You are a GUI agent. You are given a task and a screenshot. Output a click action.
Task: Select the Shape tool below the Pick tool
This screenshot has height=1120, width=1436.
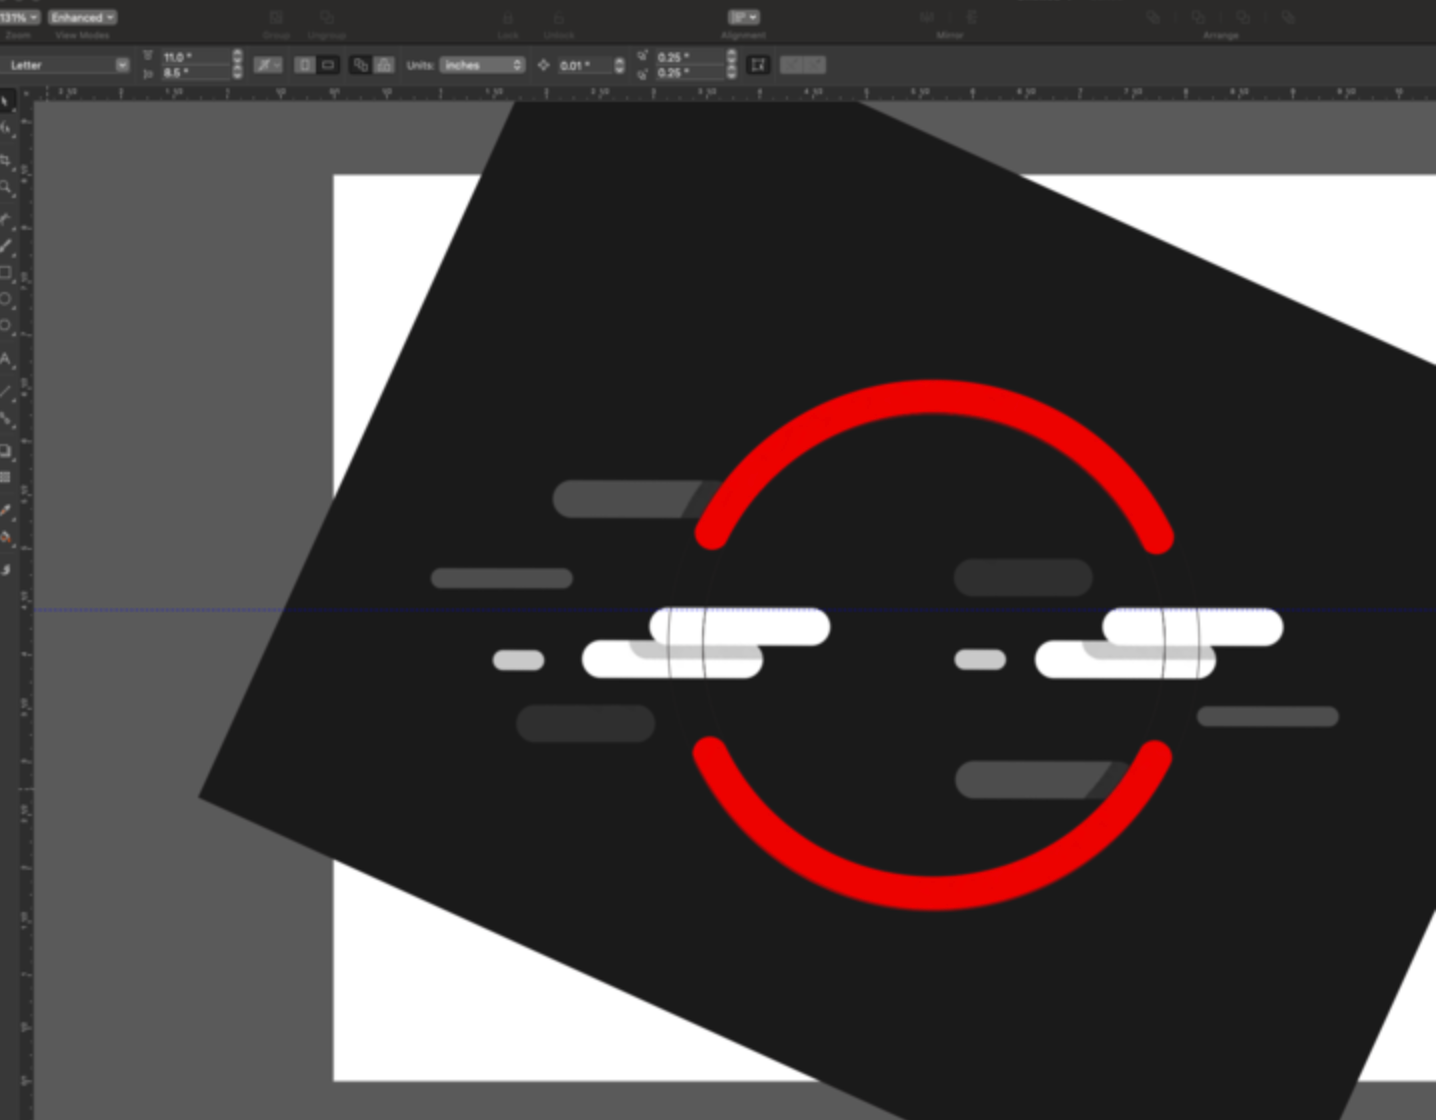pos(6,130)
